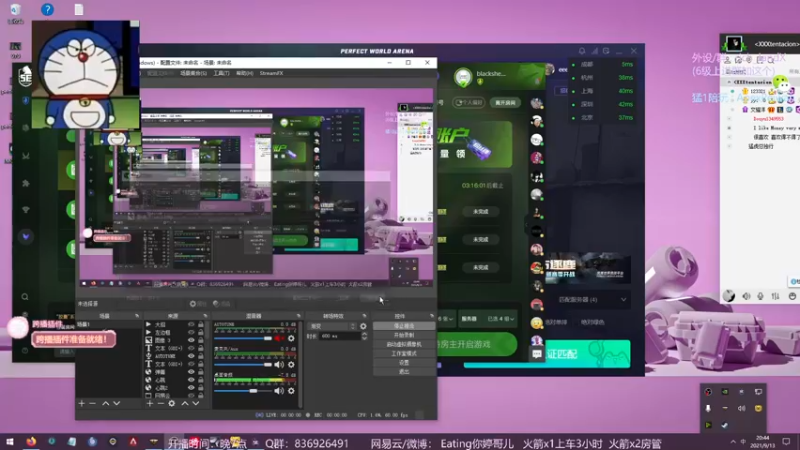This screenshot has height=450, width=800.
Task: Open AUTOTUNE audio settings gear in mixer
Action: (x=291, y=338)
